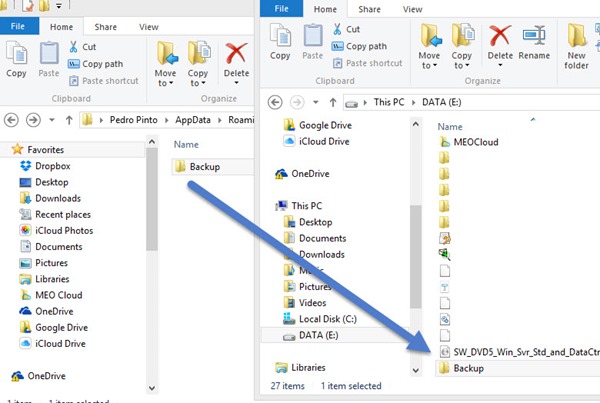The height and width of the screenshot is (403, 600).
Task: Click Delete in the DATA (E:) window
Action: (x=500, y=46)
